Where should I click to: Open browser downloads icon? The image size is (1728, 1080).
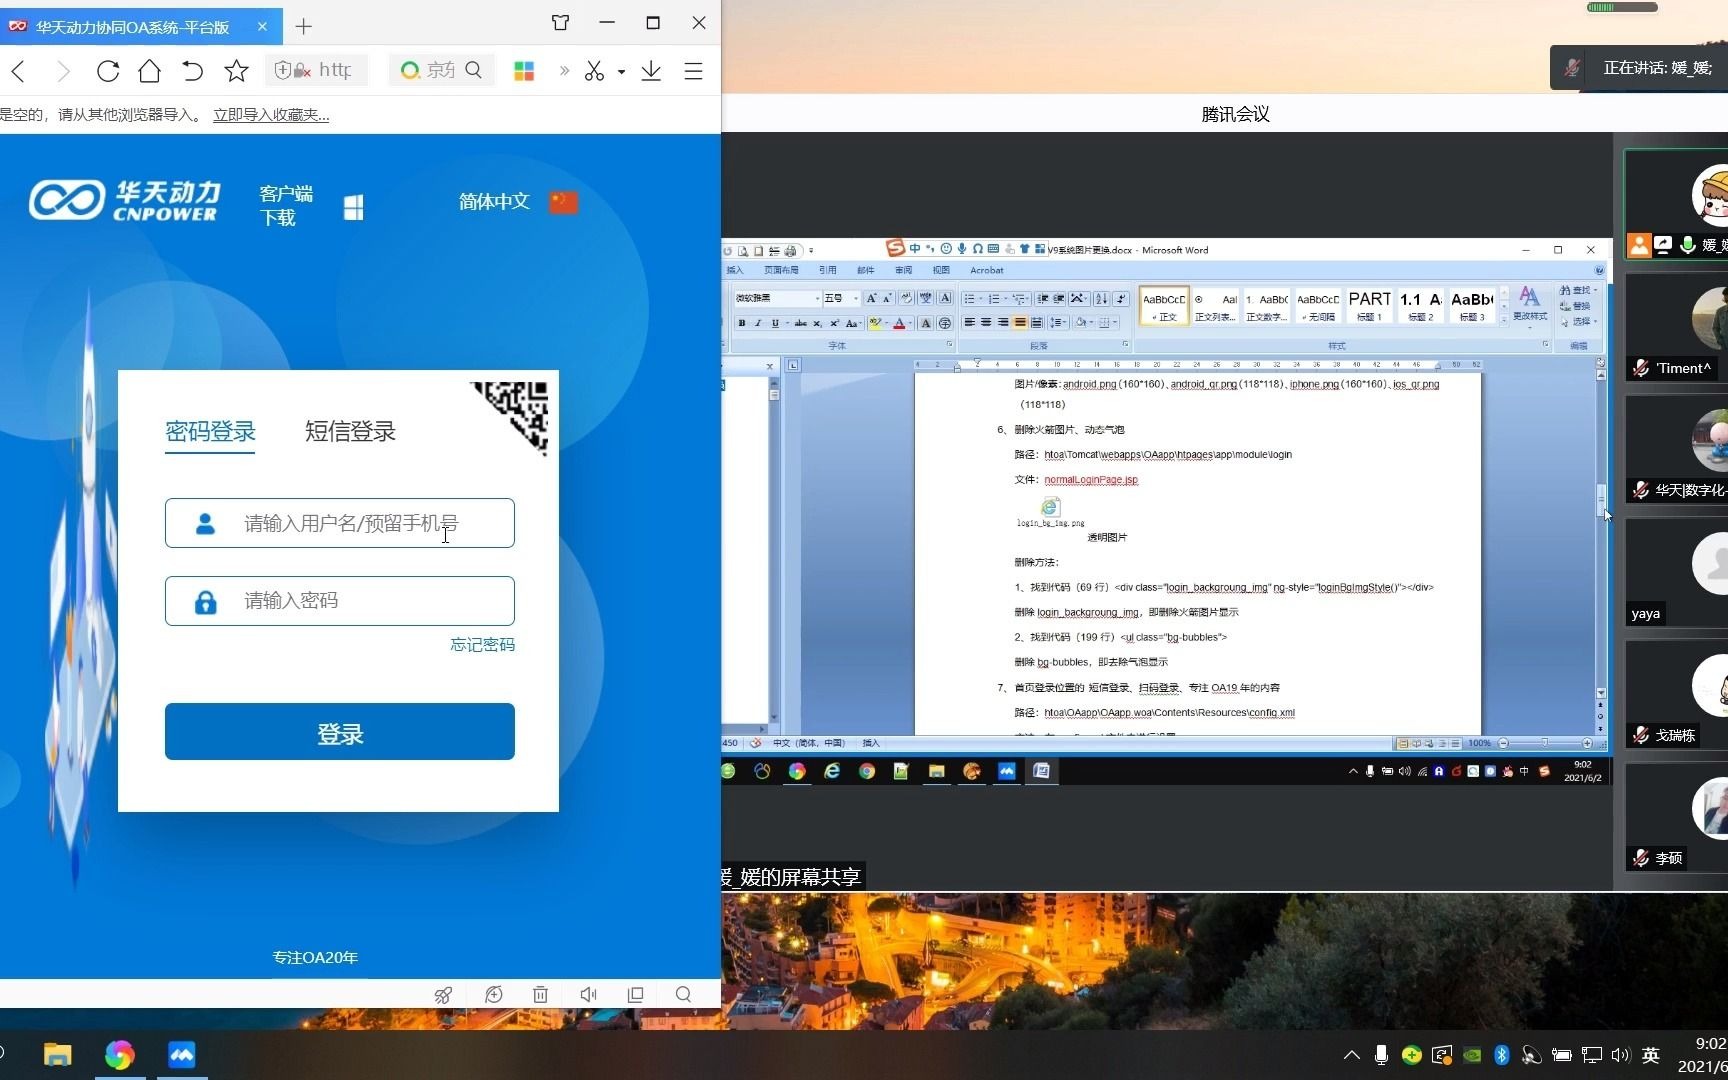pos(651,71)
